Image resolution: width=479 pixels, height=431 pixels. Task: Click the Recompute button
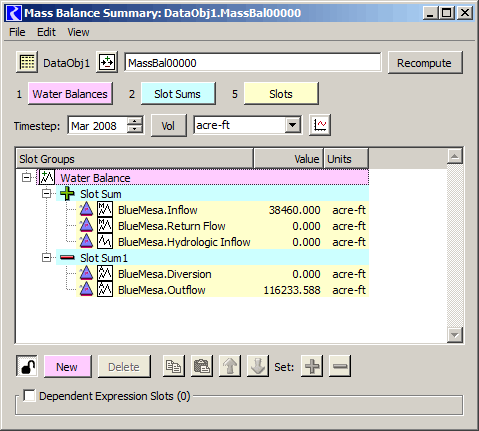[x=425, y=63]
